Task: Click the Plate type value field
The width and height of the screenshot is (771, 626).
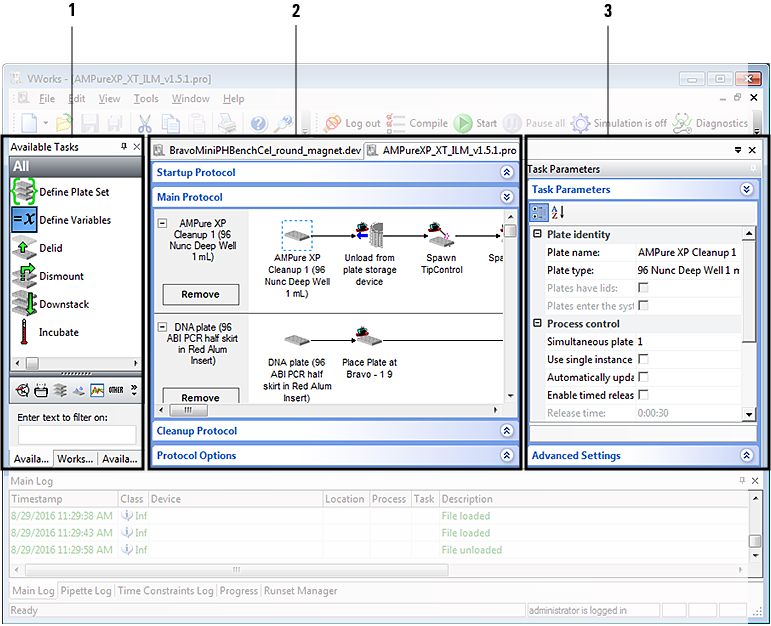Action: pyautogui.click(x=688, y=270)
